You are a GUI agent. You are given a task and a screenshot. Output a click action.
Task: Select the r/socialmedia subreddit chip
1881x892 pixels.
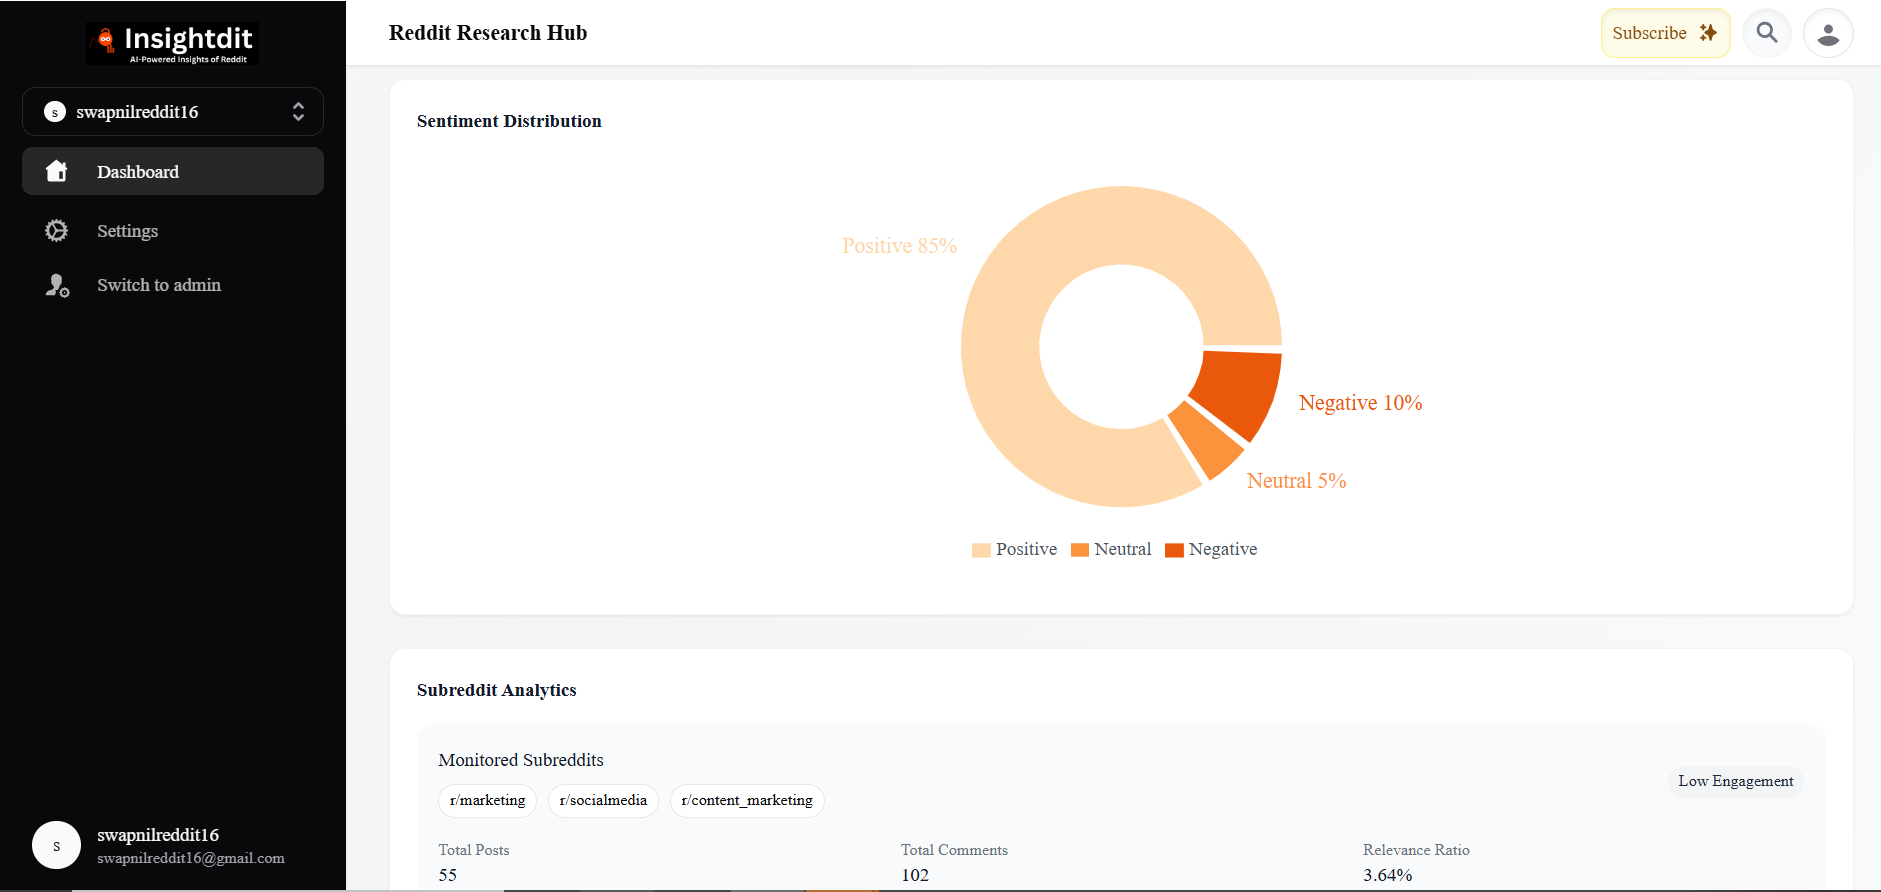coord(603,801)
